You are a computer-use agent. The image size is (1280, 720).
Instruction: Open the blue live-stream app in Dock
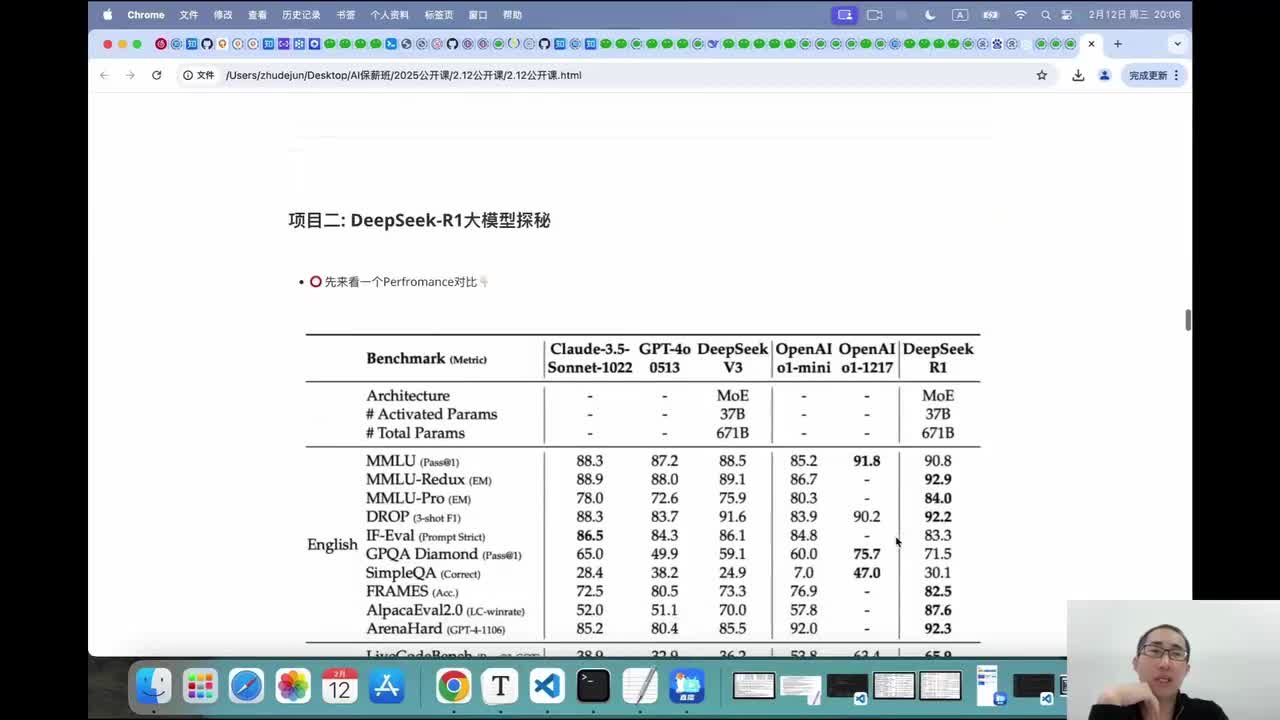click(686, 685)
